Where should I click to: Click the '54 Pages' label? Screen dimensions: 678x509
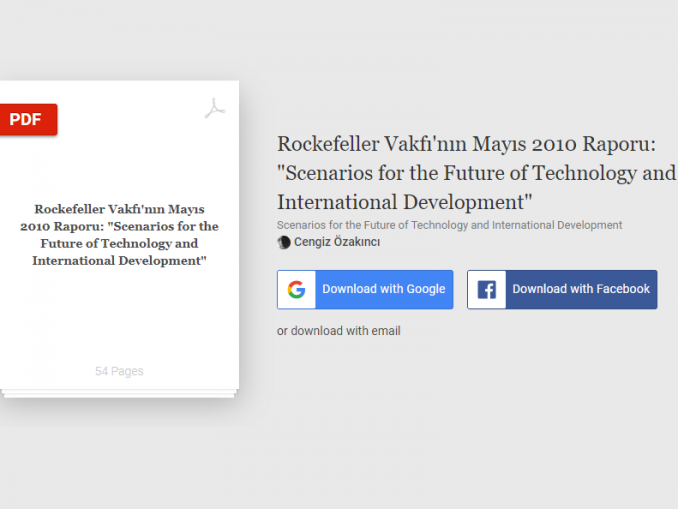tap(119, 371)
